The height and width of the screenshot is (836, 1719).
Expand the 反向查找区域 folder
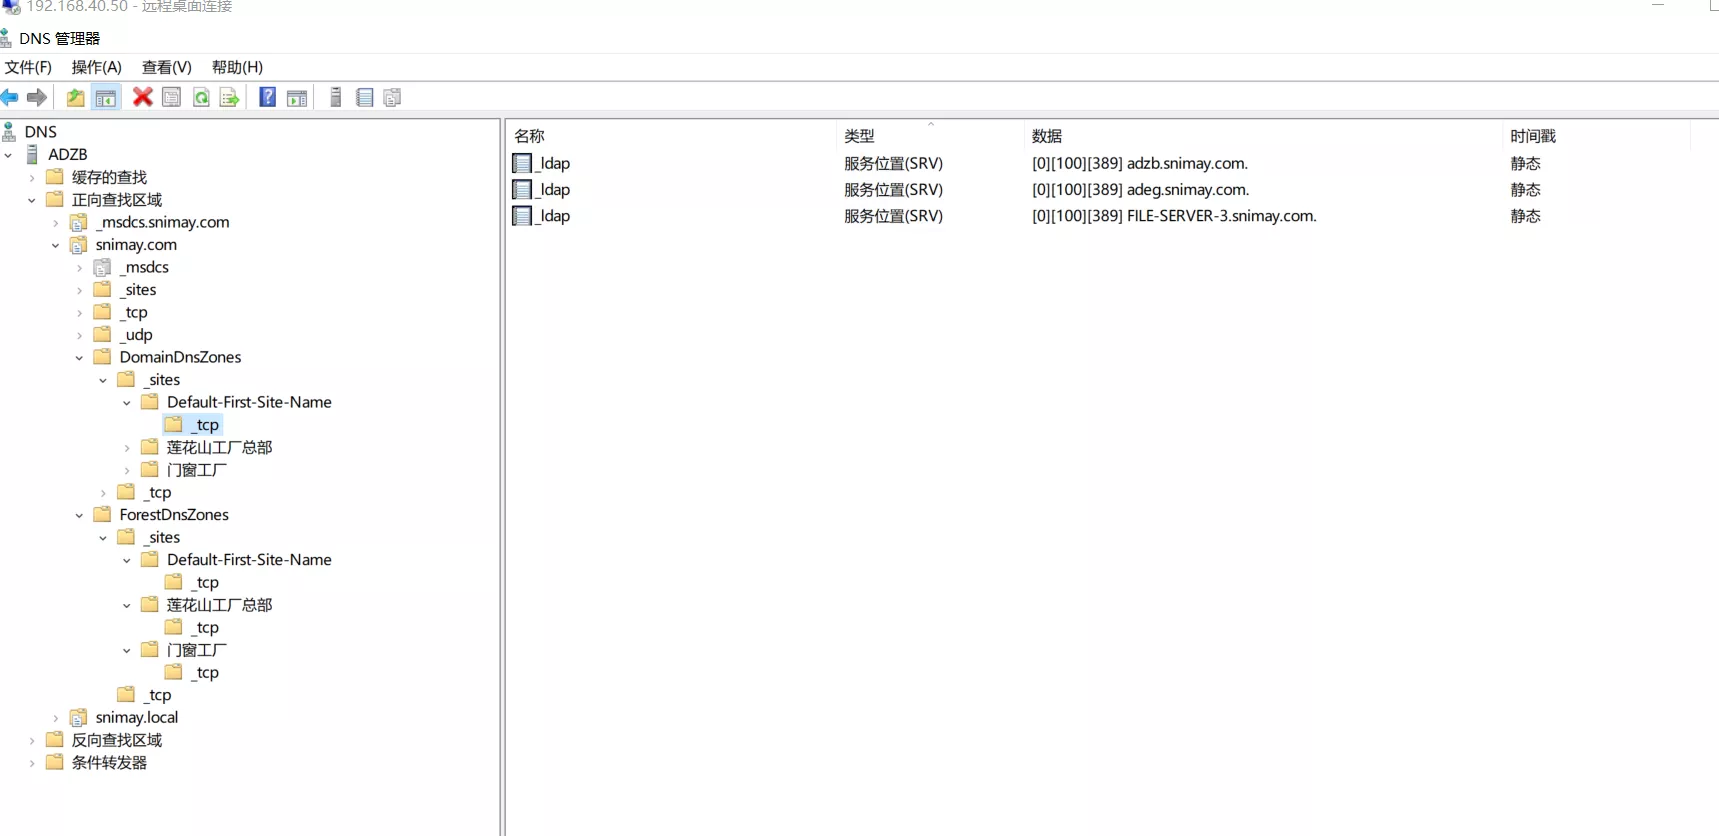click(x=32, y=741)
